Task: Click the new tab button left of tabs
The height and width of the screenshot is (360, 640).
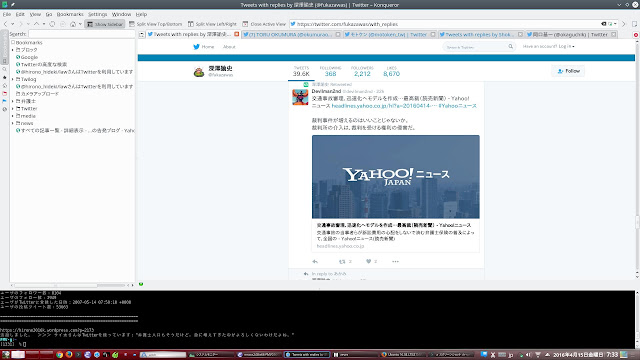Action: [x=142, y=35]
